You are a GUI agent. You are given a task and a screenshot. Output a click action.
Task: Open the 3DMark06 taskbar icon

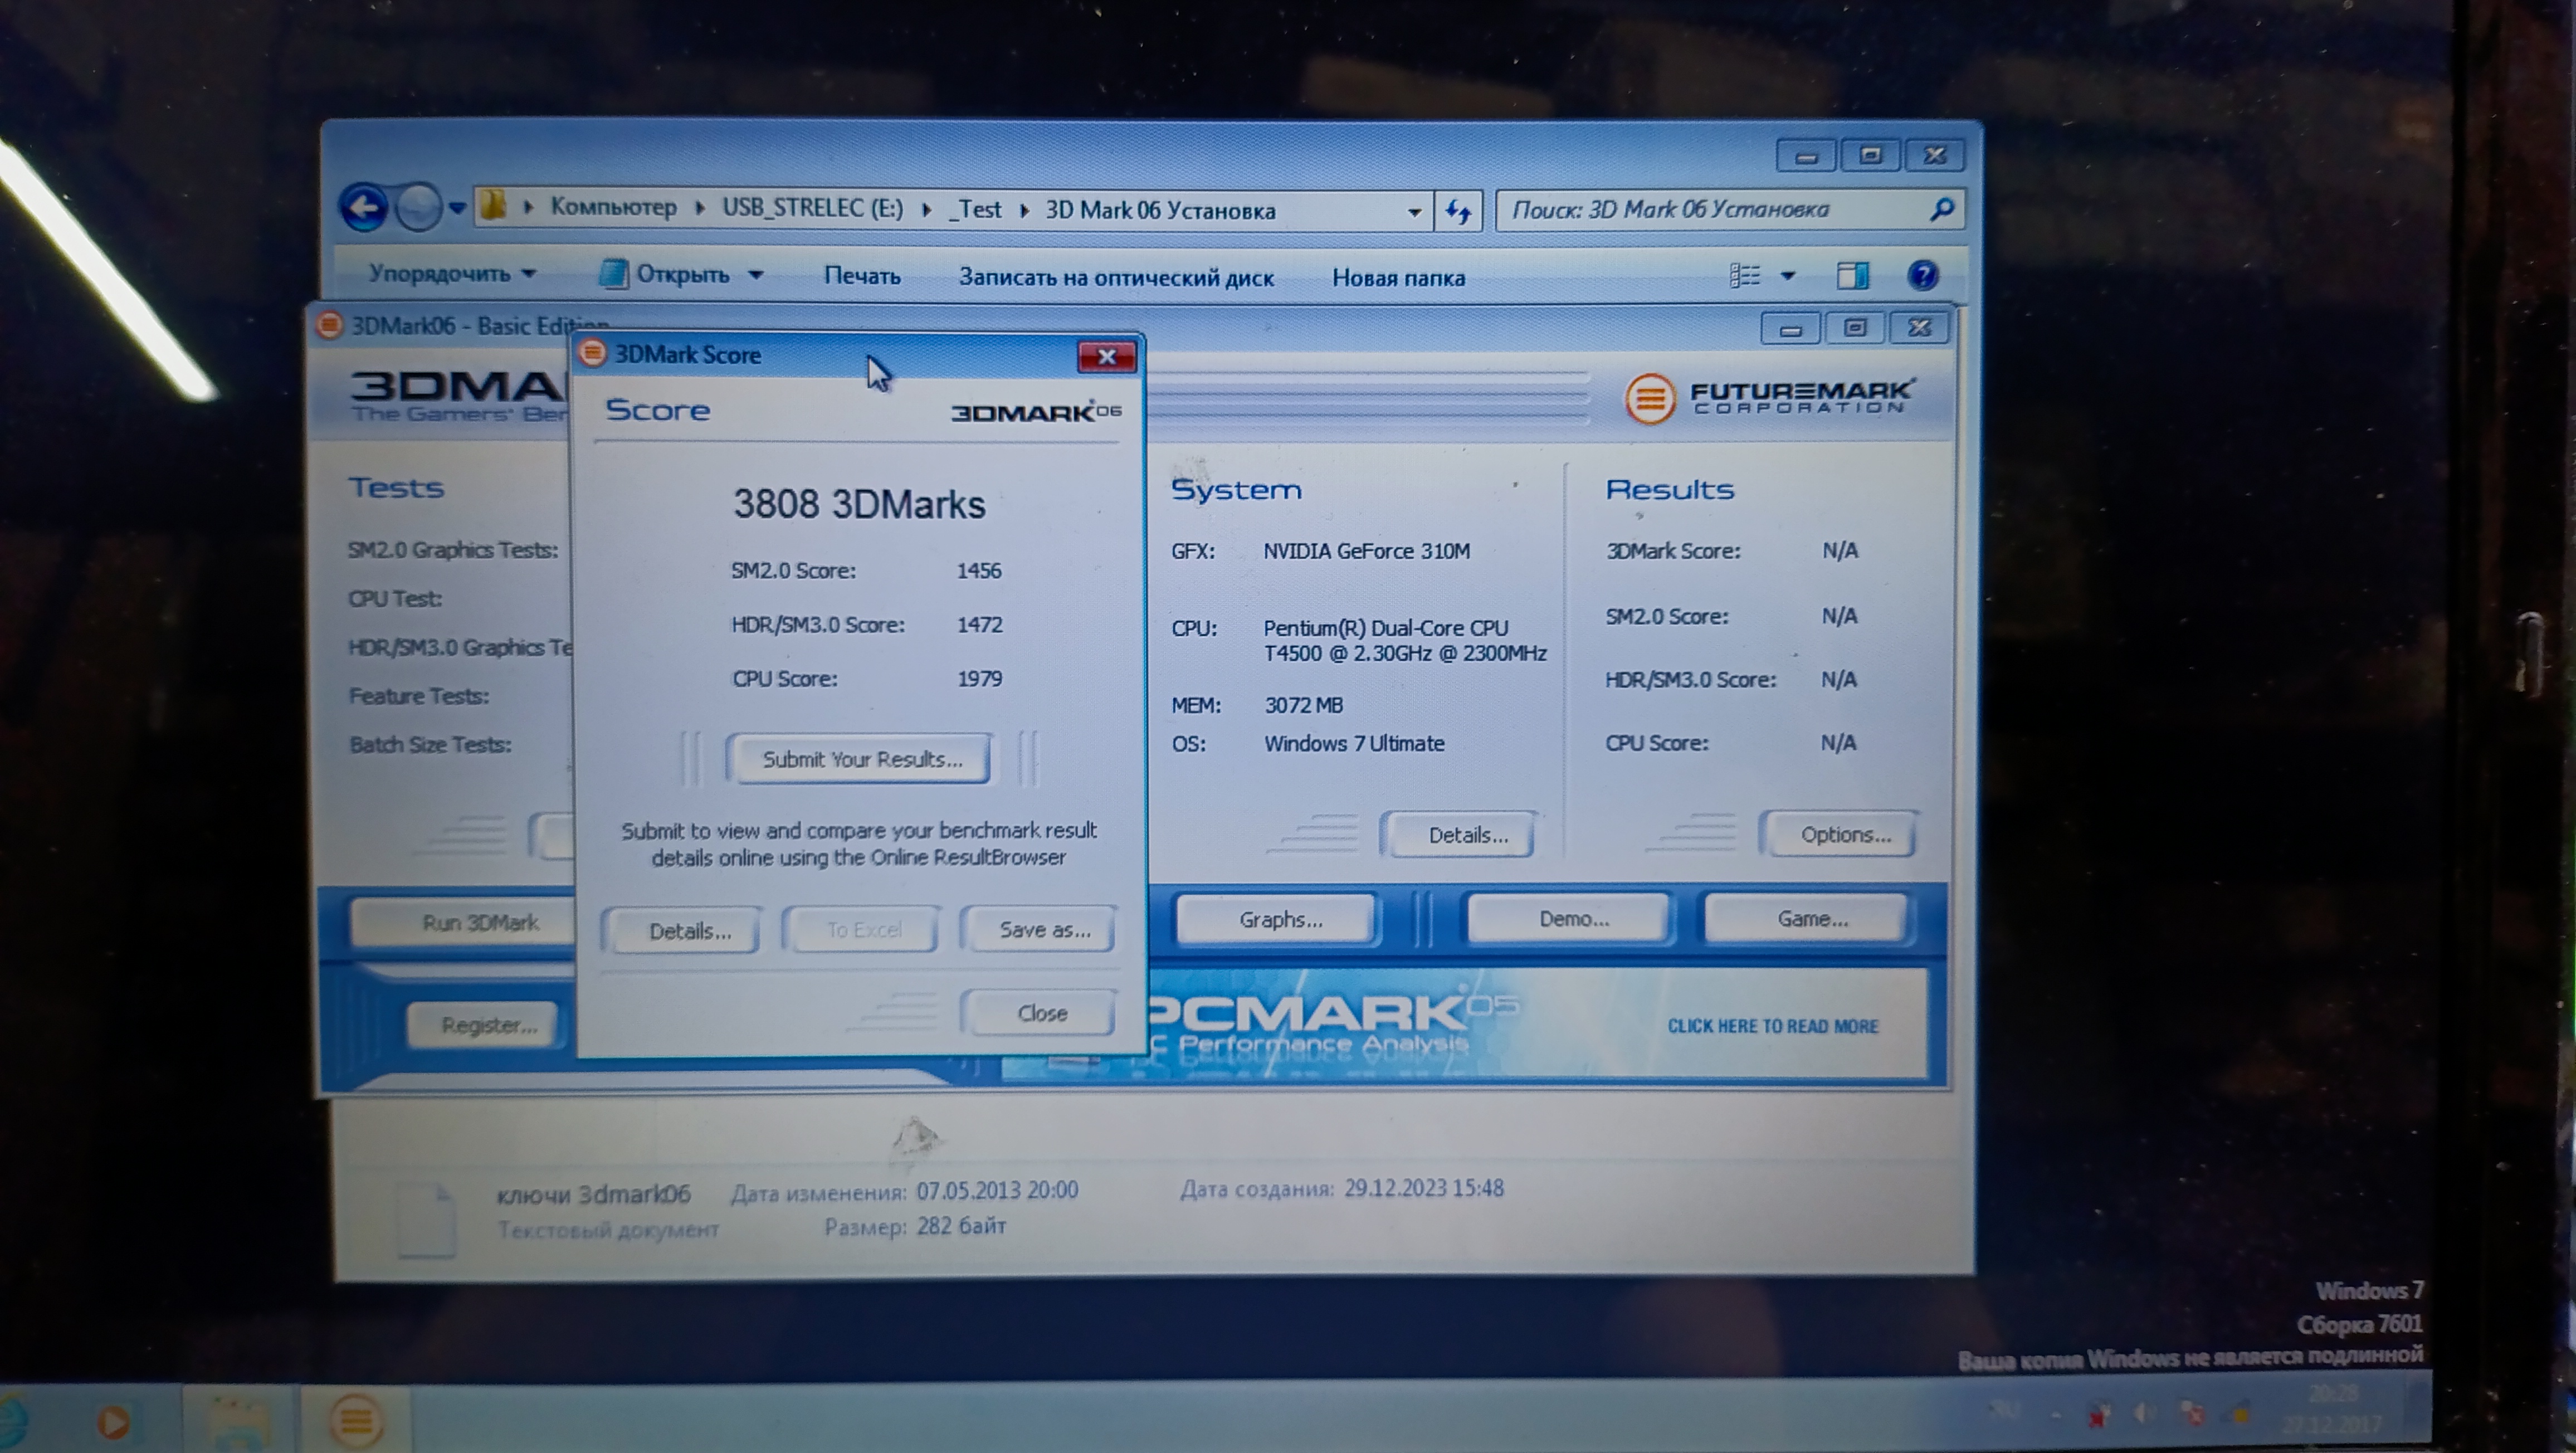click(x=355, y=1420)
